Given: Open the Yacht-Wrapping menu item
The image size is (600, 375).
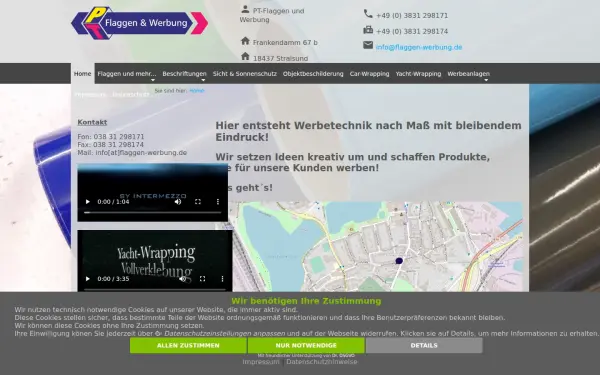Looking at the screenshot, I should [418, 74].
